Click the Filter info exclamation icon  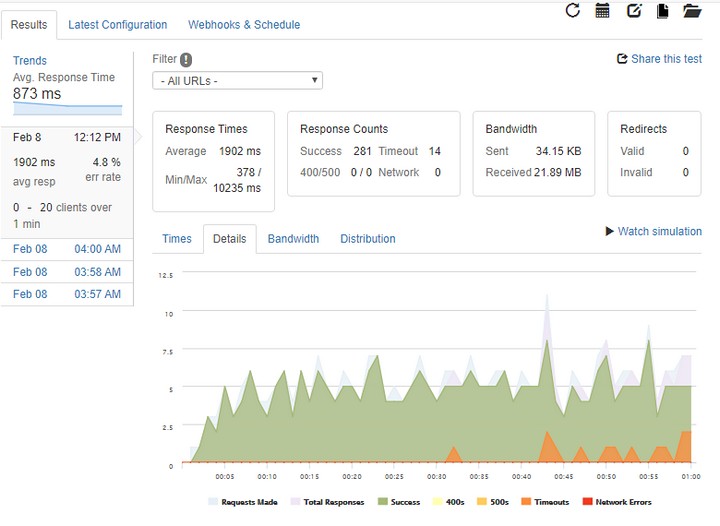click(x=186, y=60)
